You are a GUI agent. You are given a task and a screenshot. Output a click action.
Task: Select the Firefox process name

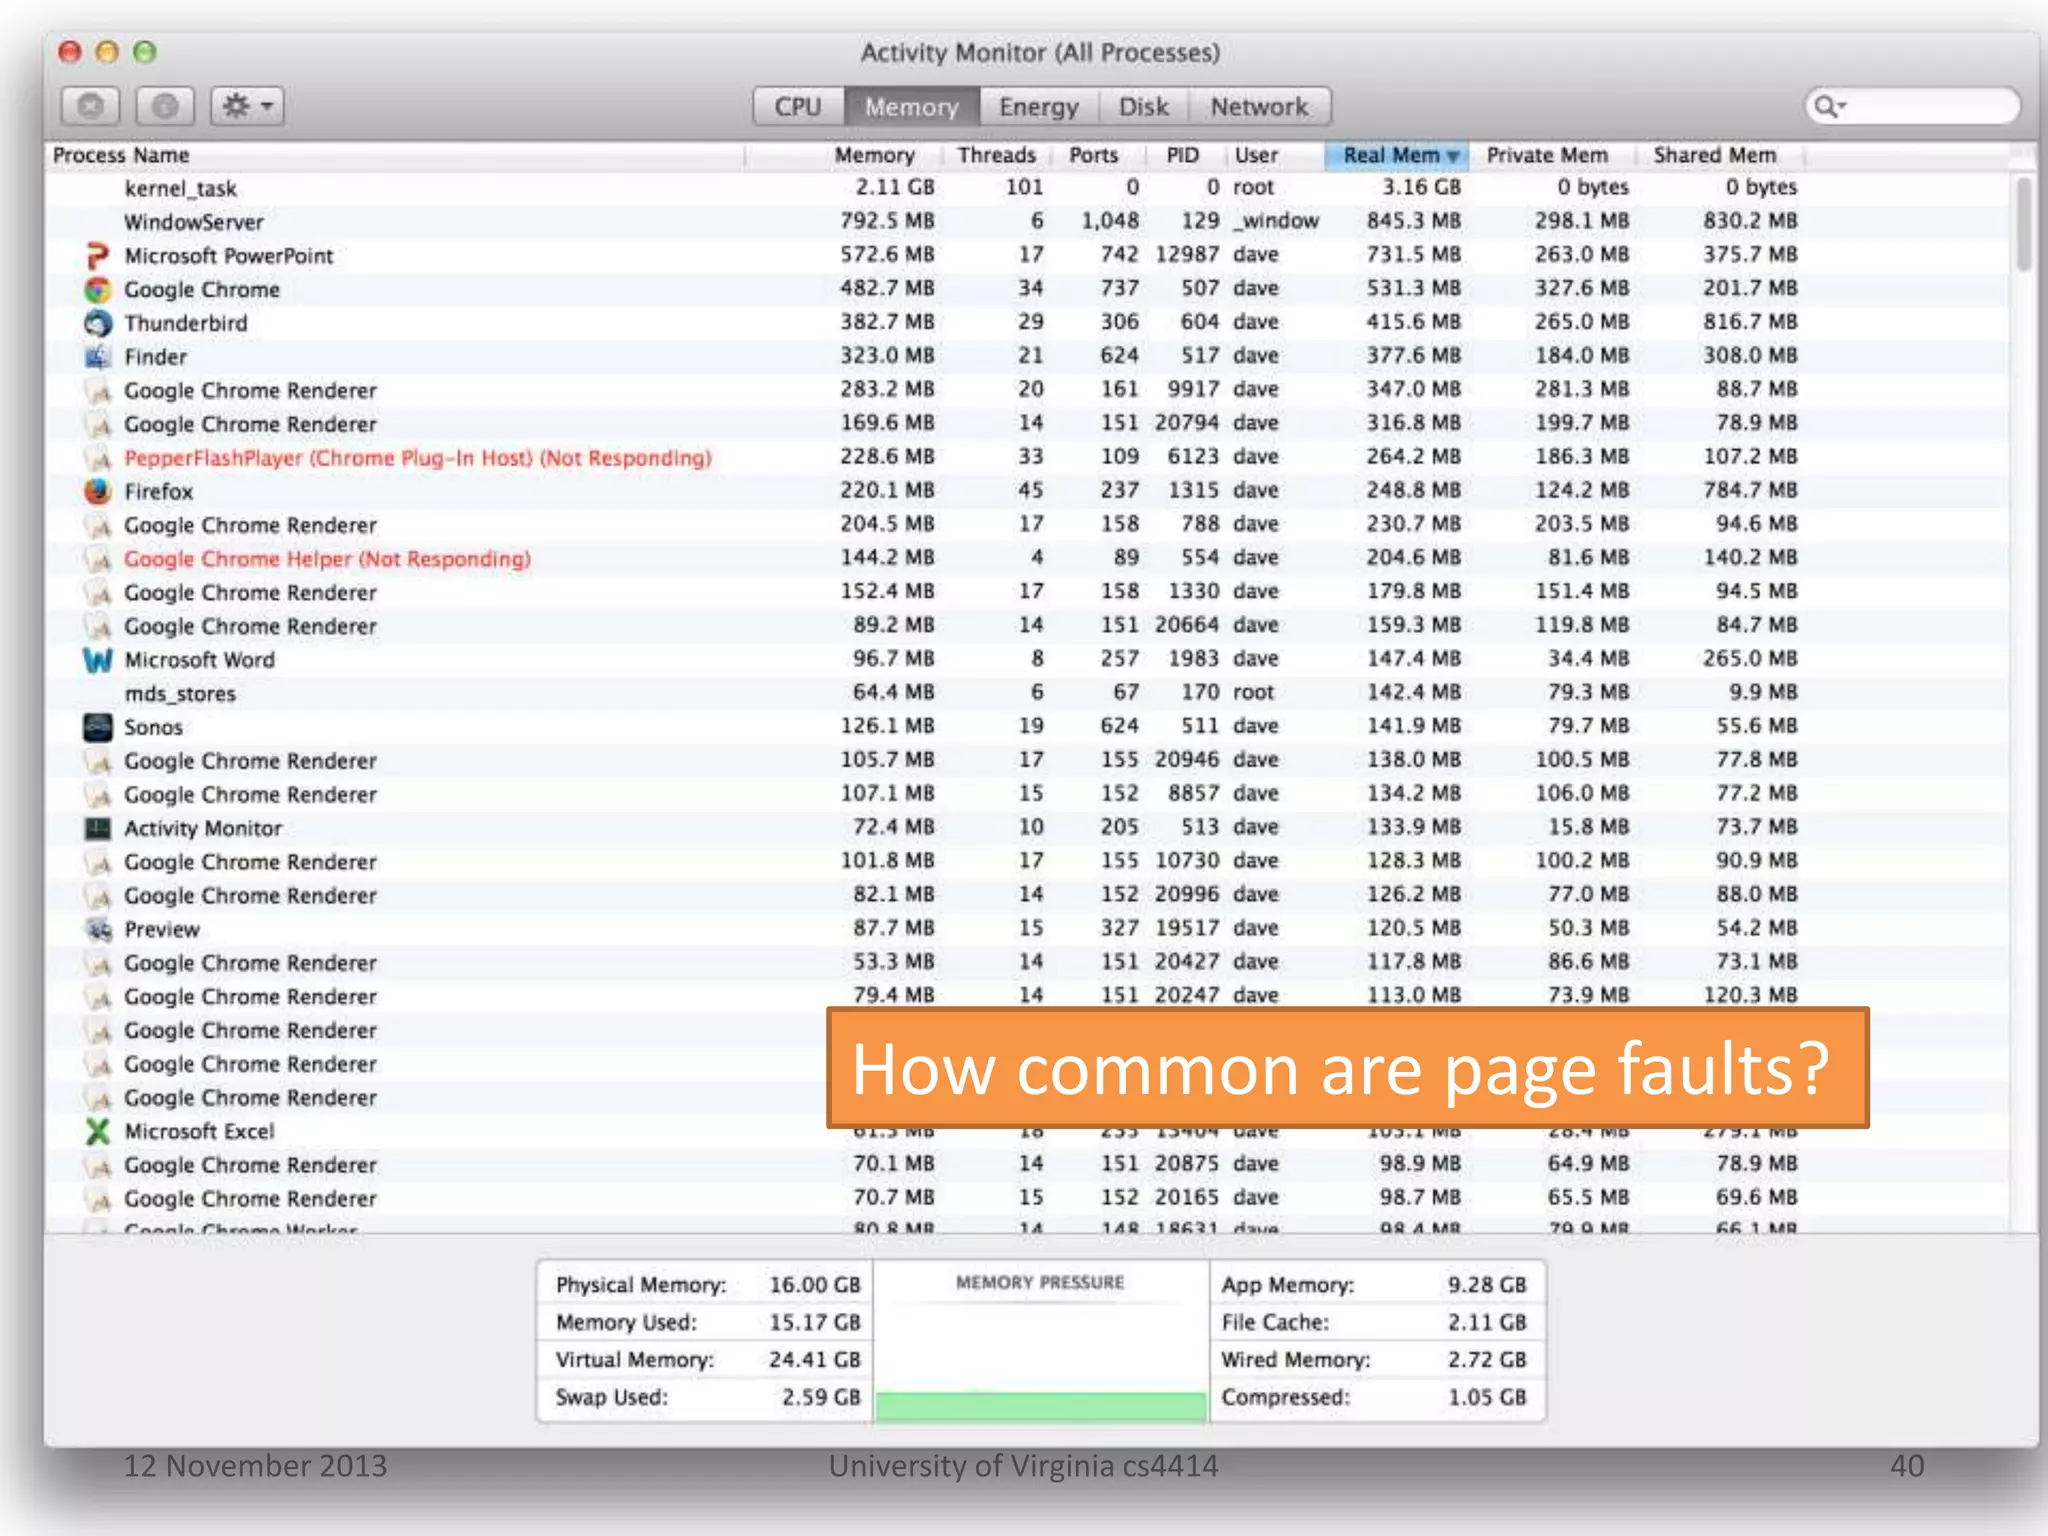(x=158, y=492)
